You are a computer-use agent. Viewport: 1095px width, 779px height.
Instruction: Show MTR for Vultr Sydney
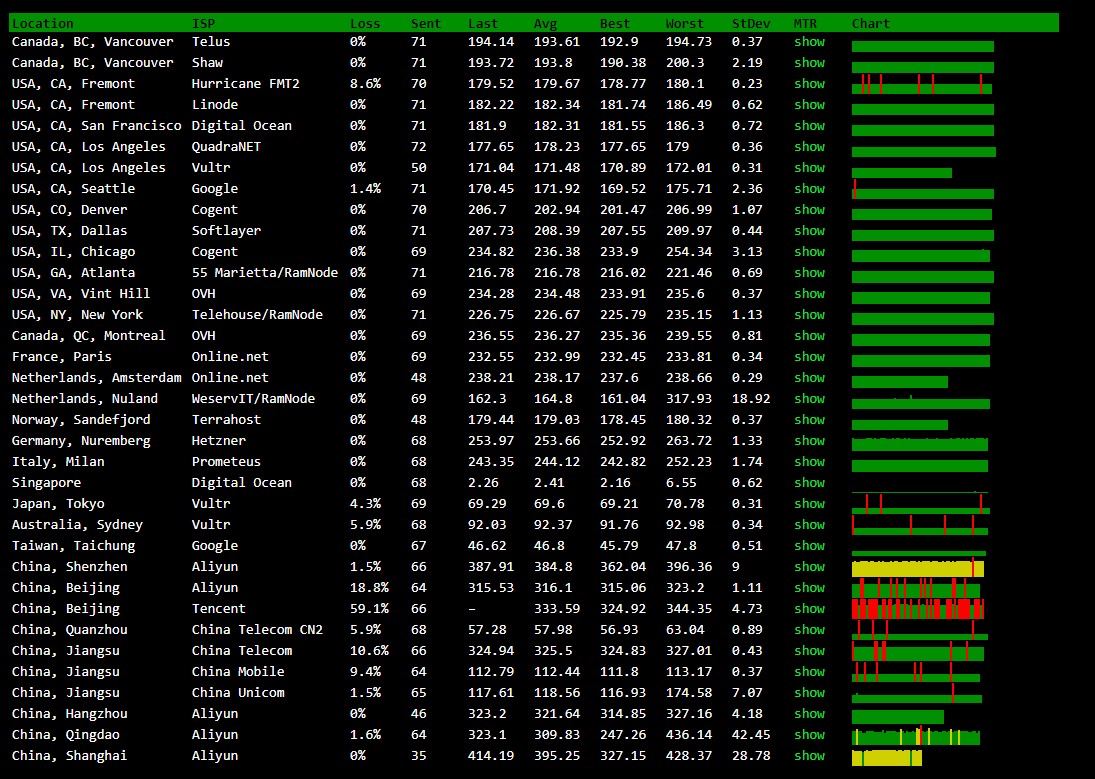(x=809, y=524)
